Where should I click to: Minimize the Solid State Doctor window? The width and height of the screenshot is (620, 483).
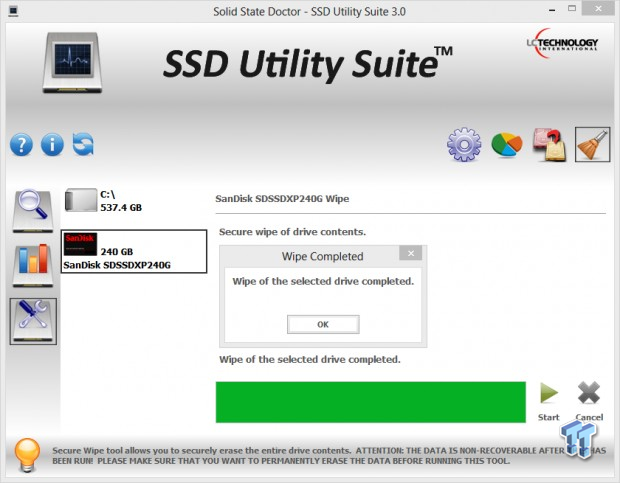[552, 10]
